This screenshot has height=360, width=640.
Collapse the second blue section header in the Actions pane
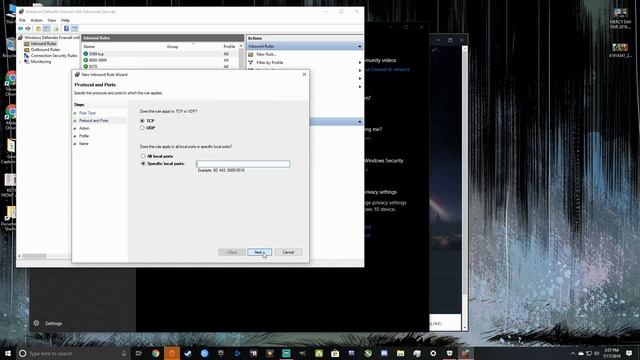tap(360, 122)
